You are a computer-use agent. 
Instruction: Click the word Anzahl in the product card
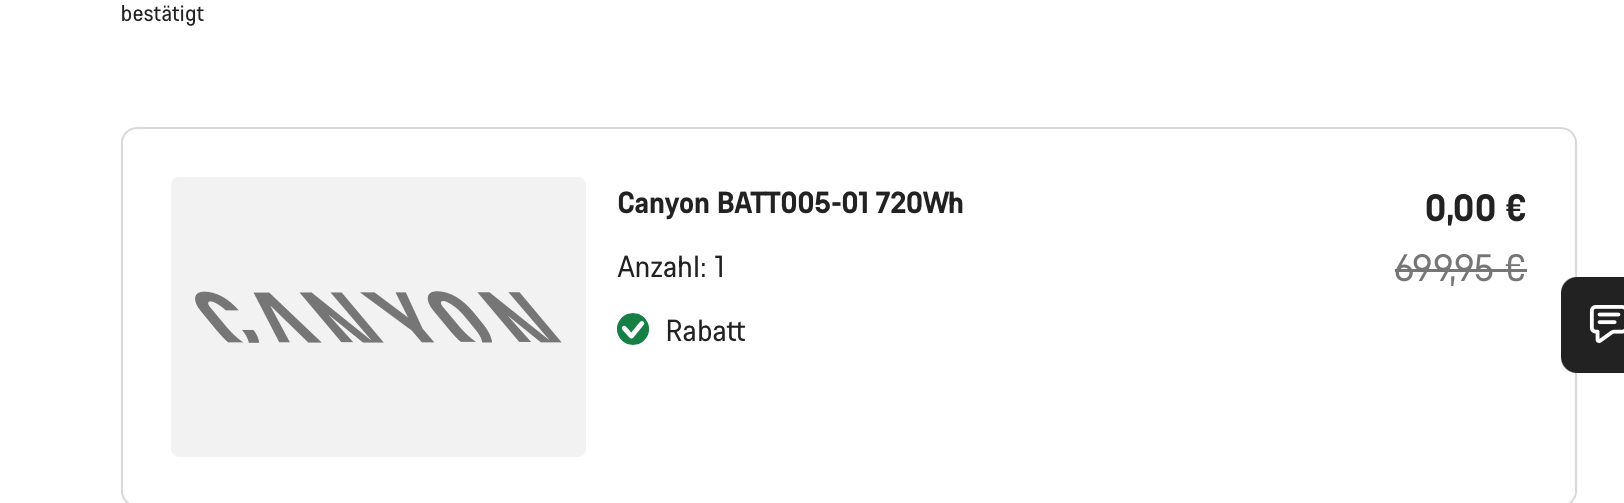(661, 267)
